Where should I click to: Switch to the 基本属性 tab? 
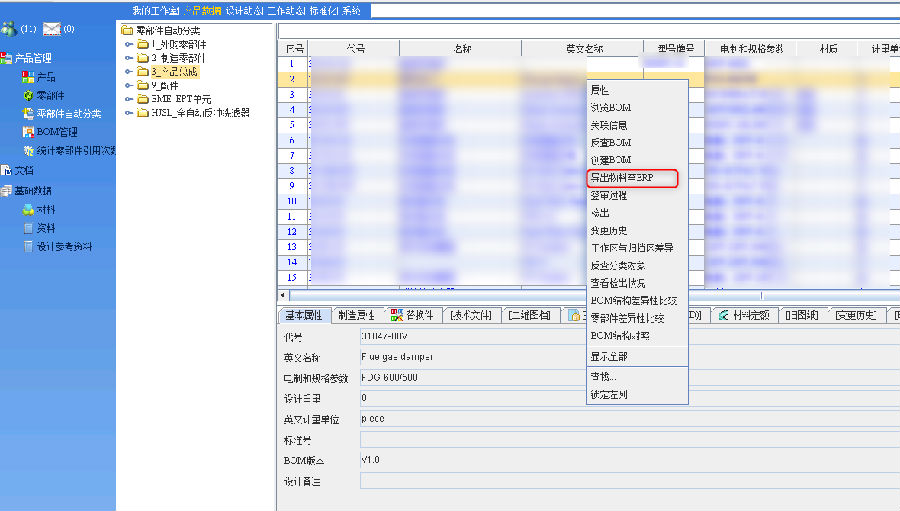(x=304, y=315)
